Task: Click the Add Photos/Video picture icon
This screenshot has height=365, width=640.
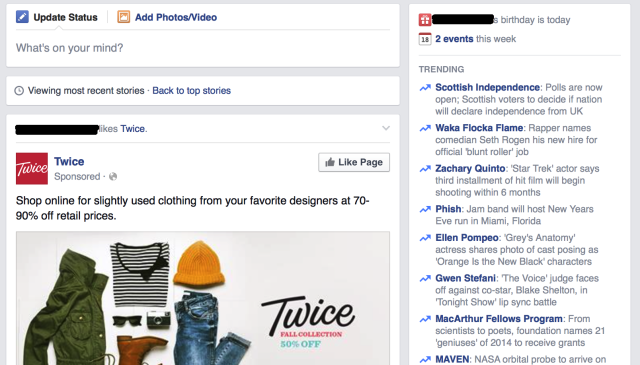Action: pos(124,17)
